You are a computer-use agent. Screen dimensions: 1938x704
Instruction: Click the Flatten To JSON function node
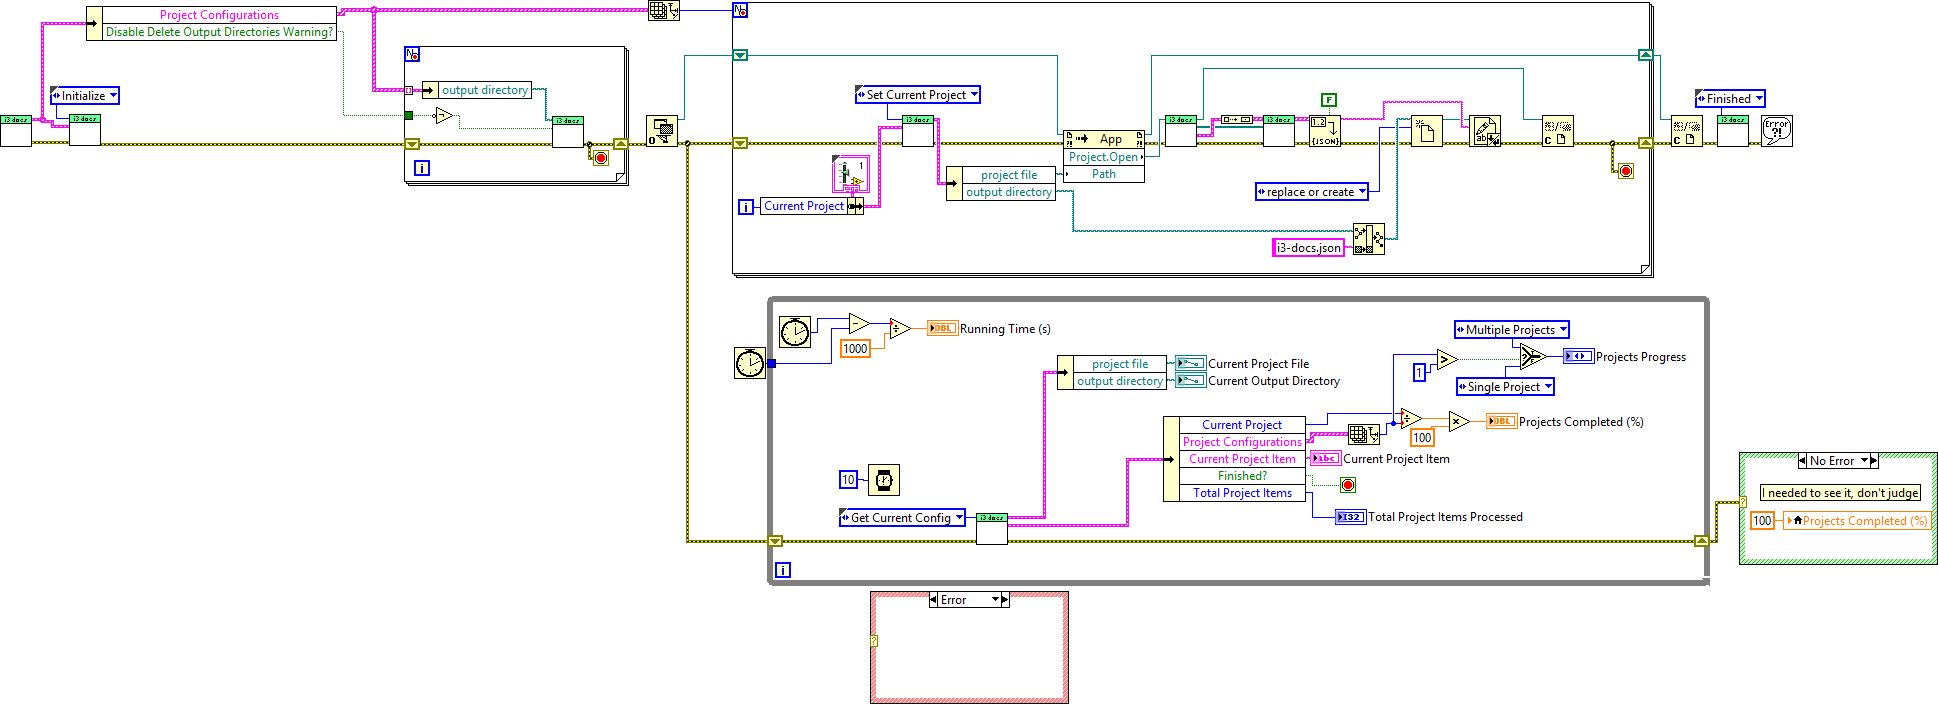click(1325, 131)
